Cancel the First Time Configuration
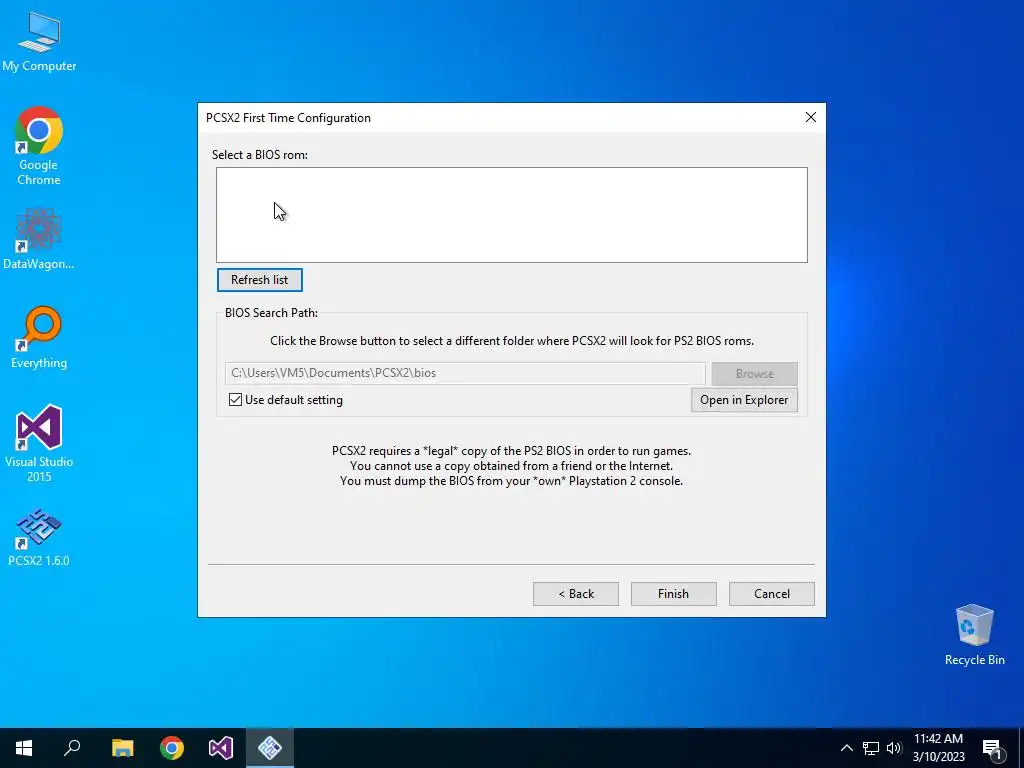The image size is (1024, 768). click(771, 594)
